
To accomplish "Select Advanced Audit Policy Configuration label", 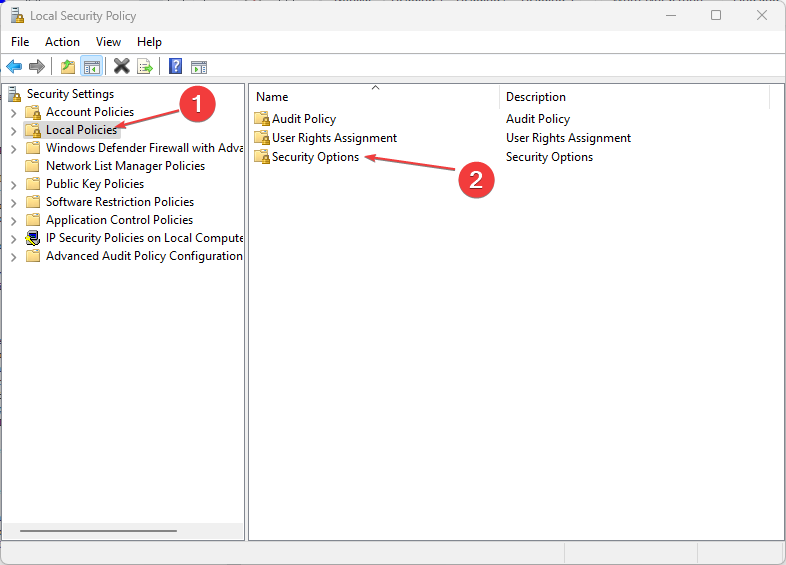I will 144,256.
